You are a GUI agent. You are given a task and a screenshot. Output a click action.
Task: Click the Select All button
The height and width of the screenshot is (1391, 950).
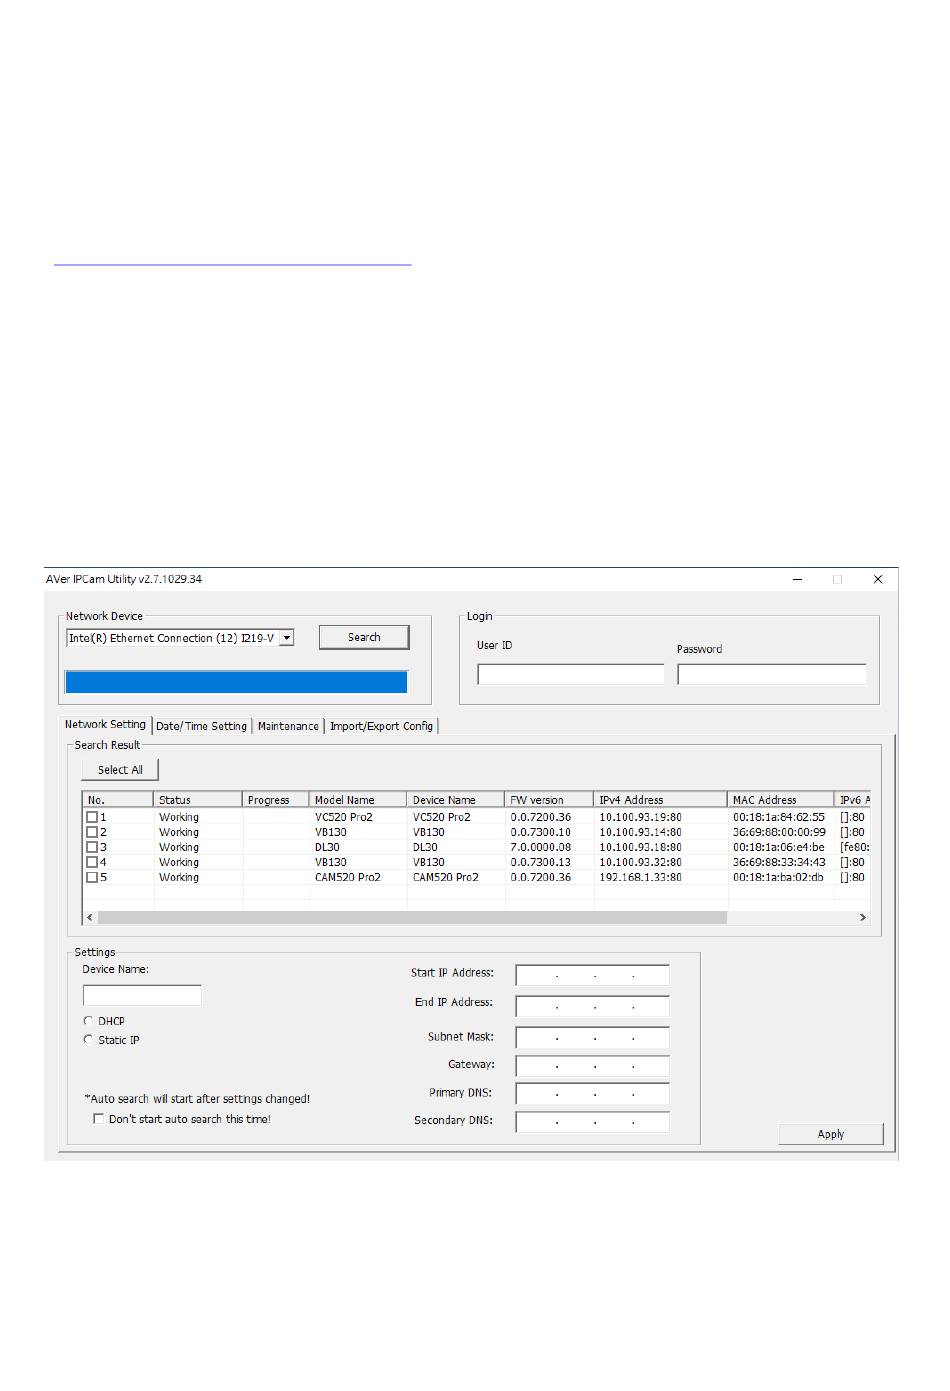(x=120, y=770)
